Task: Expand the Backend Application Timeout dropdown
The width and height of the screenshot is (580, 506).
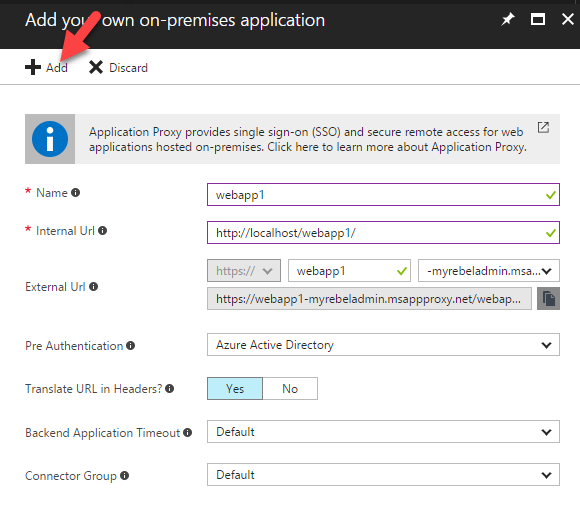Action: coord(383,432)
